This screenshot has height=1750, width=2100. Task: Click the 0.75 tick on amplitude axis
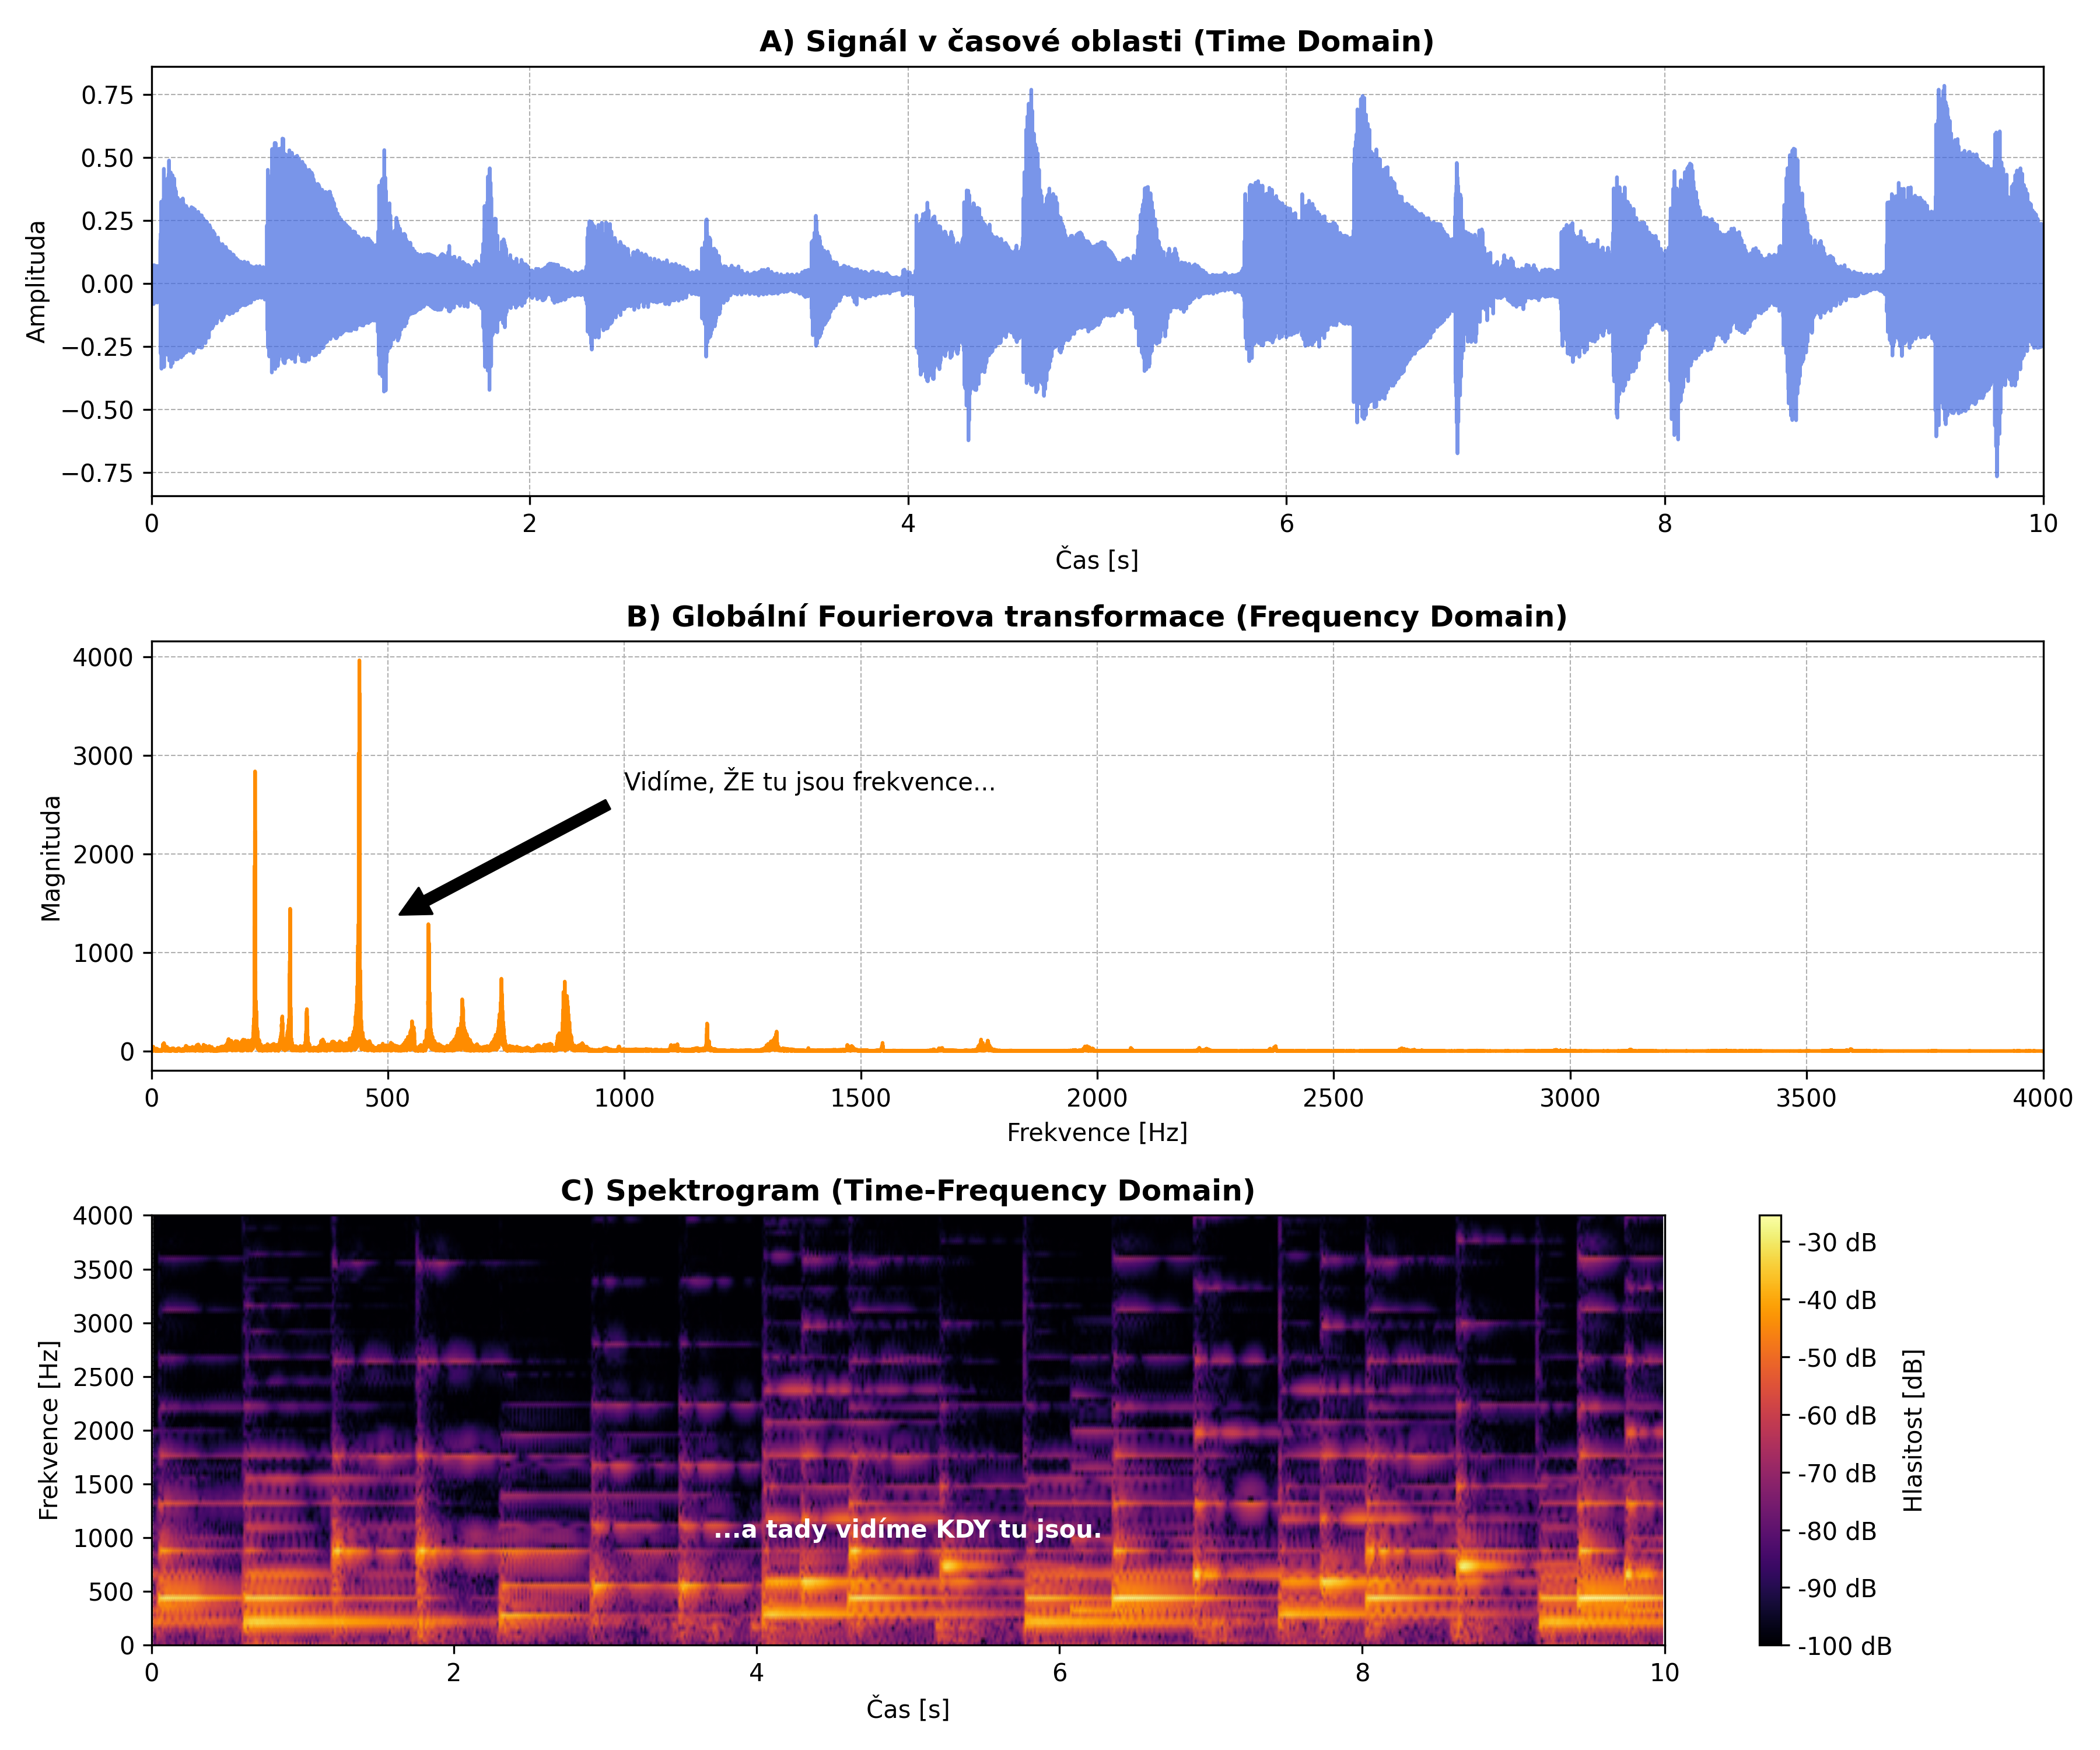tap(107, 95)
